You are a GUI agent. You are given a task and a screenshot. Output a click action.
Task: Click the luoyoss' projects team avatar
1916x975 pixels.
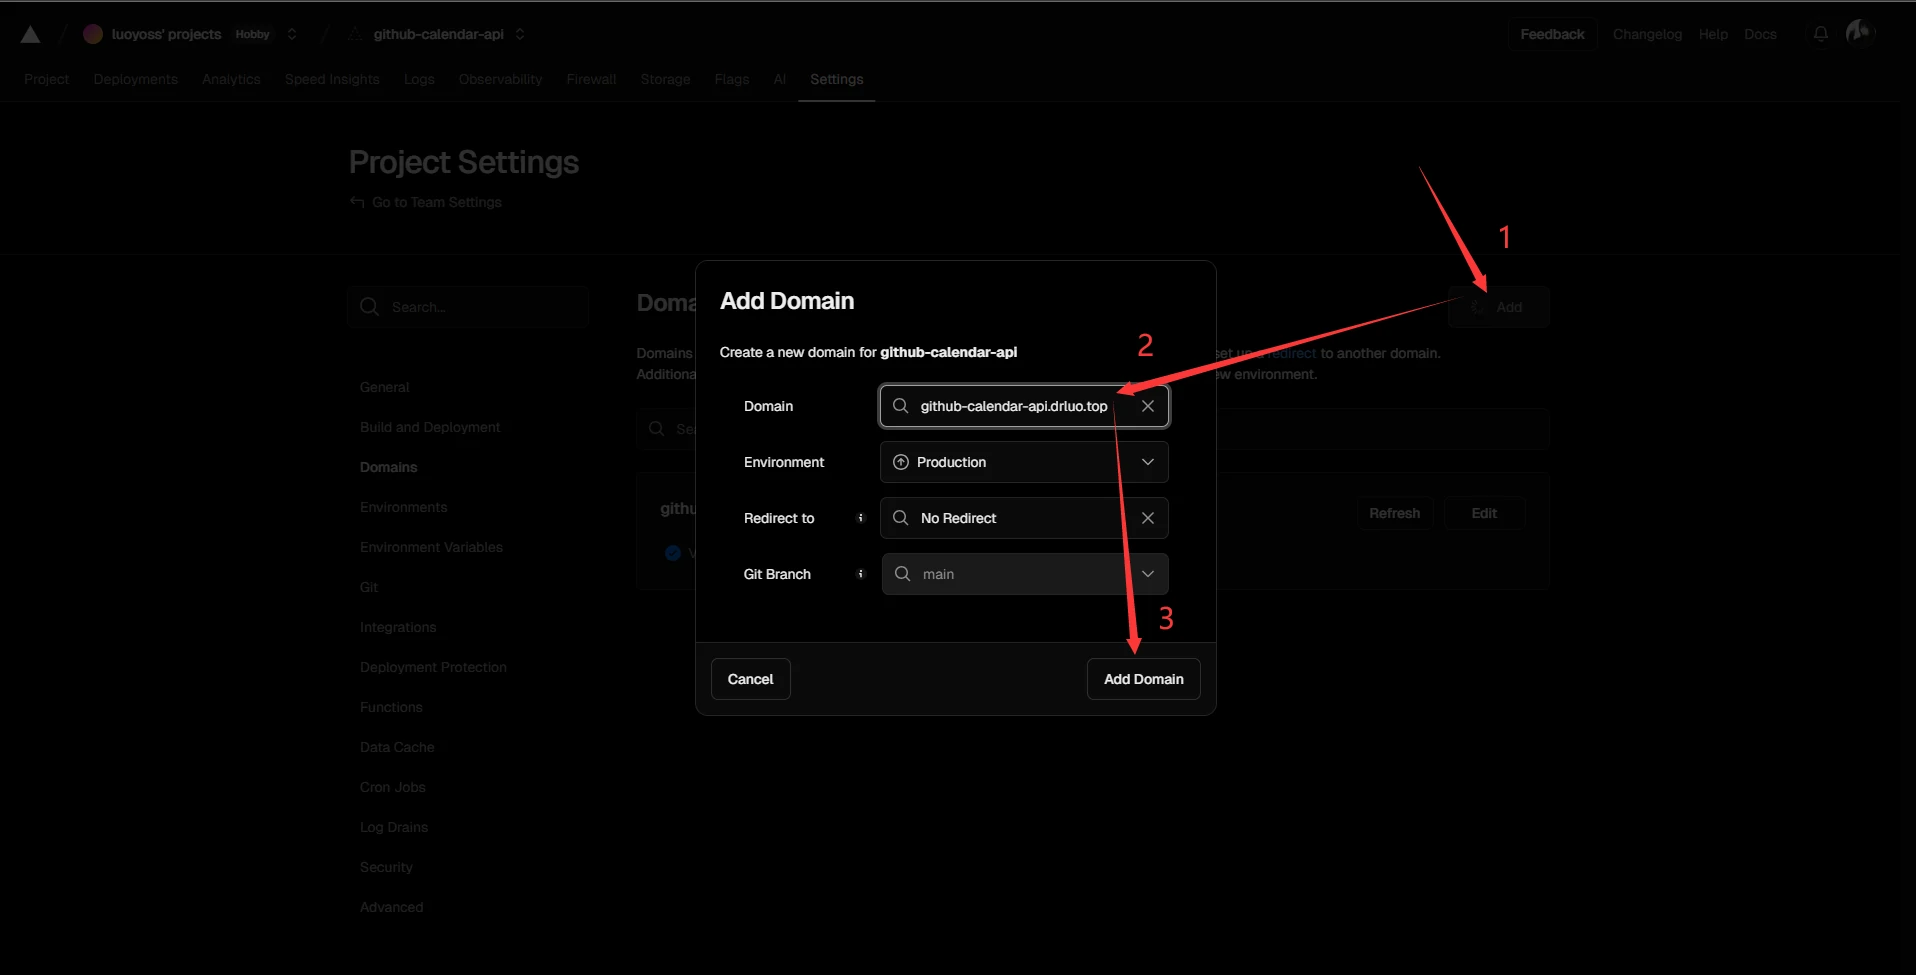pyautogui.click(x=93, y=34)
